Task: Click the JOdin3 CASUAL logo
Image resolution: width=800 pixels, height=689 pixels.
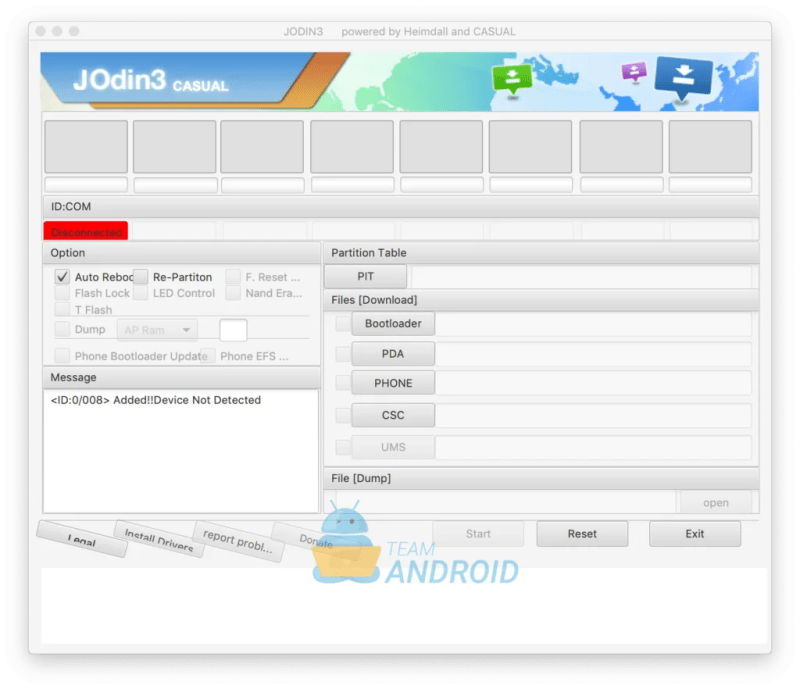Action: (x=151, y=82)
